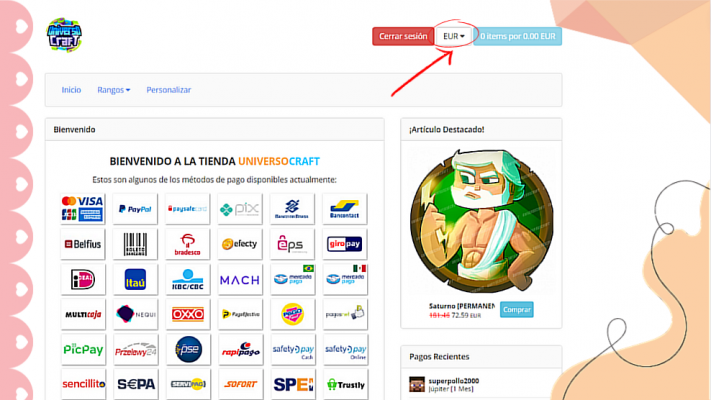
Task: Select the OXXO payment icon
Action: point(188,314)
